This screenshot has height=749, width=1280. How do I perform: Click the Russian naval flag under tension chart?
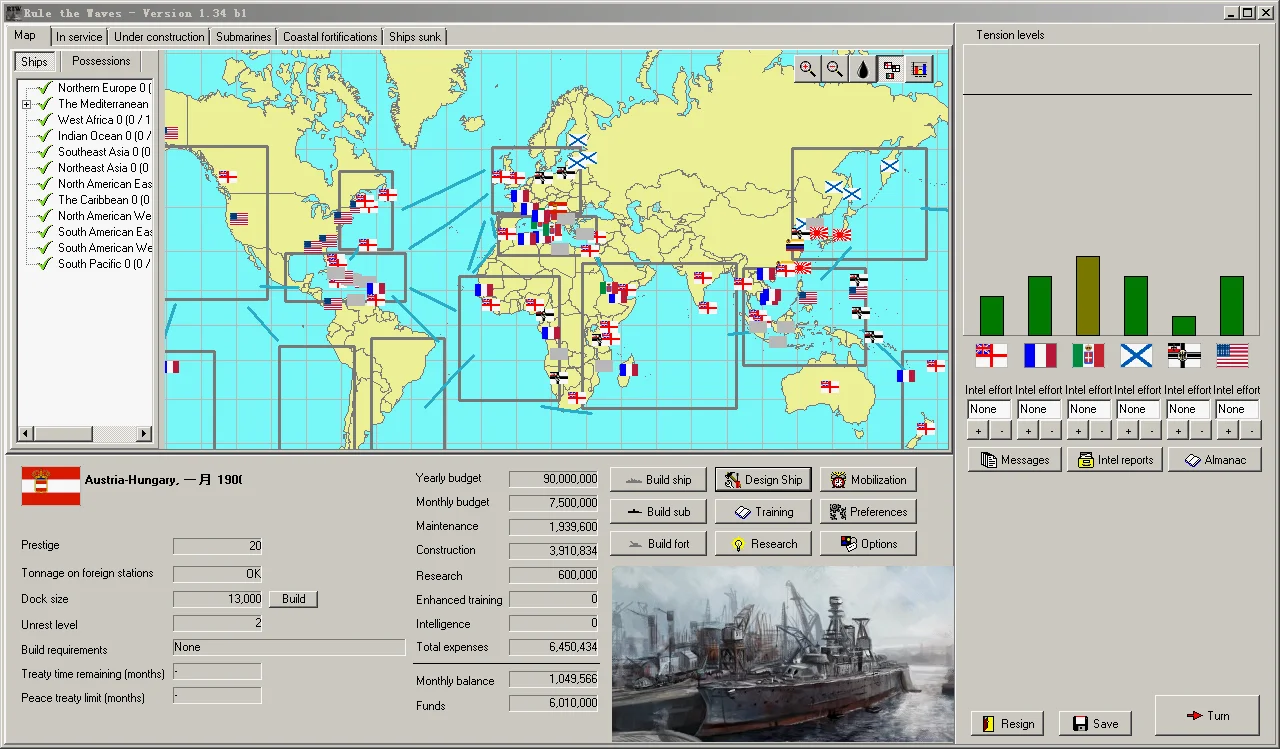pyautogui.click(x=1136, y=355)
